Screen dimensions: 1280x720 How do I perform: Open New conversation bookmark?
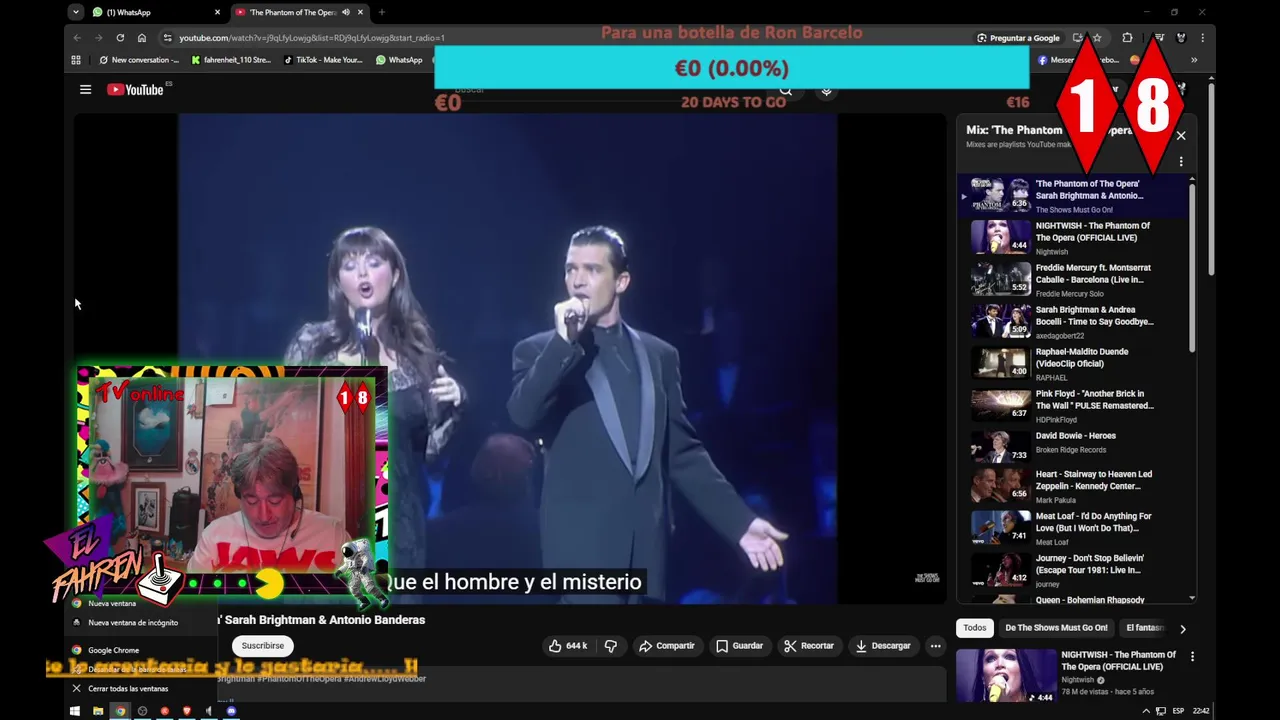(139, 60)
